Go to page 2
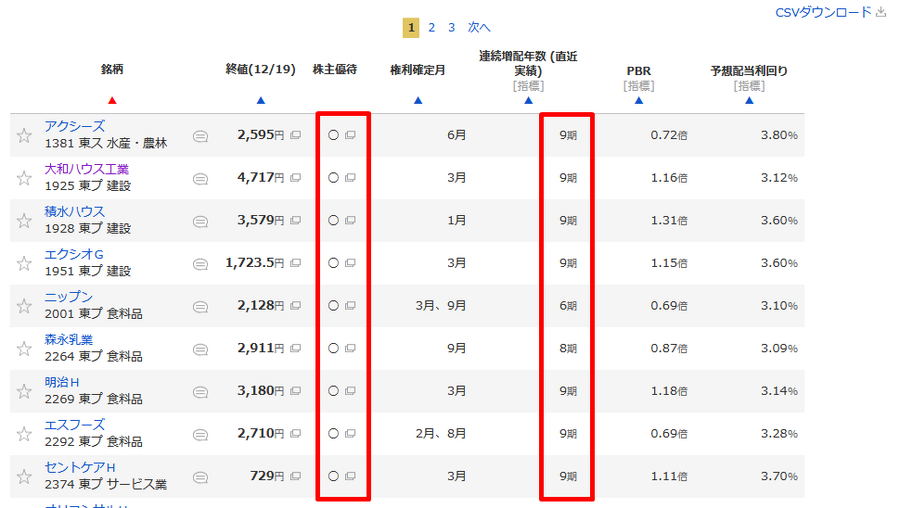Viewport: 900px width, 508px height. (x=432, y=28)
